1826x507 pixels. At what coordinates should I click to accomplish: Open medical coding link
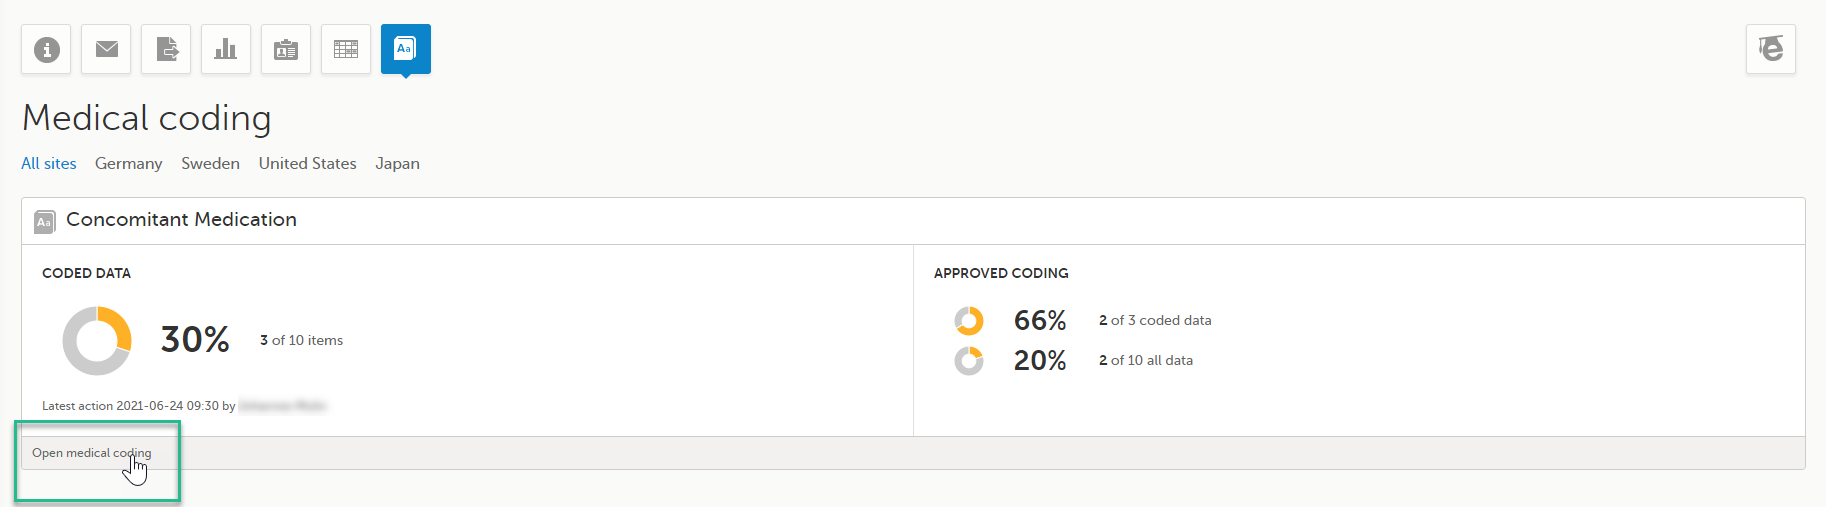[x=91, y=453]
